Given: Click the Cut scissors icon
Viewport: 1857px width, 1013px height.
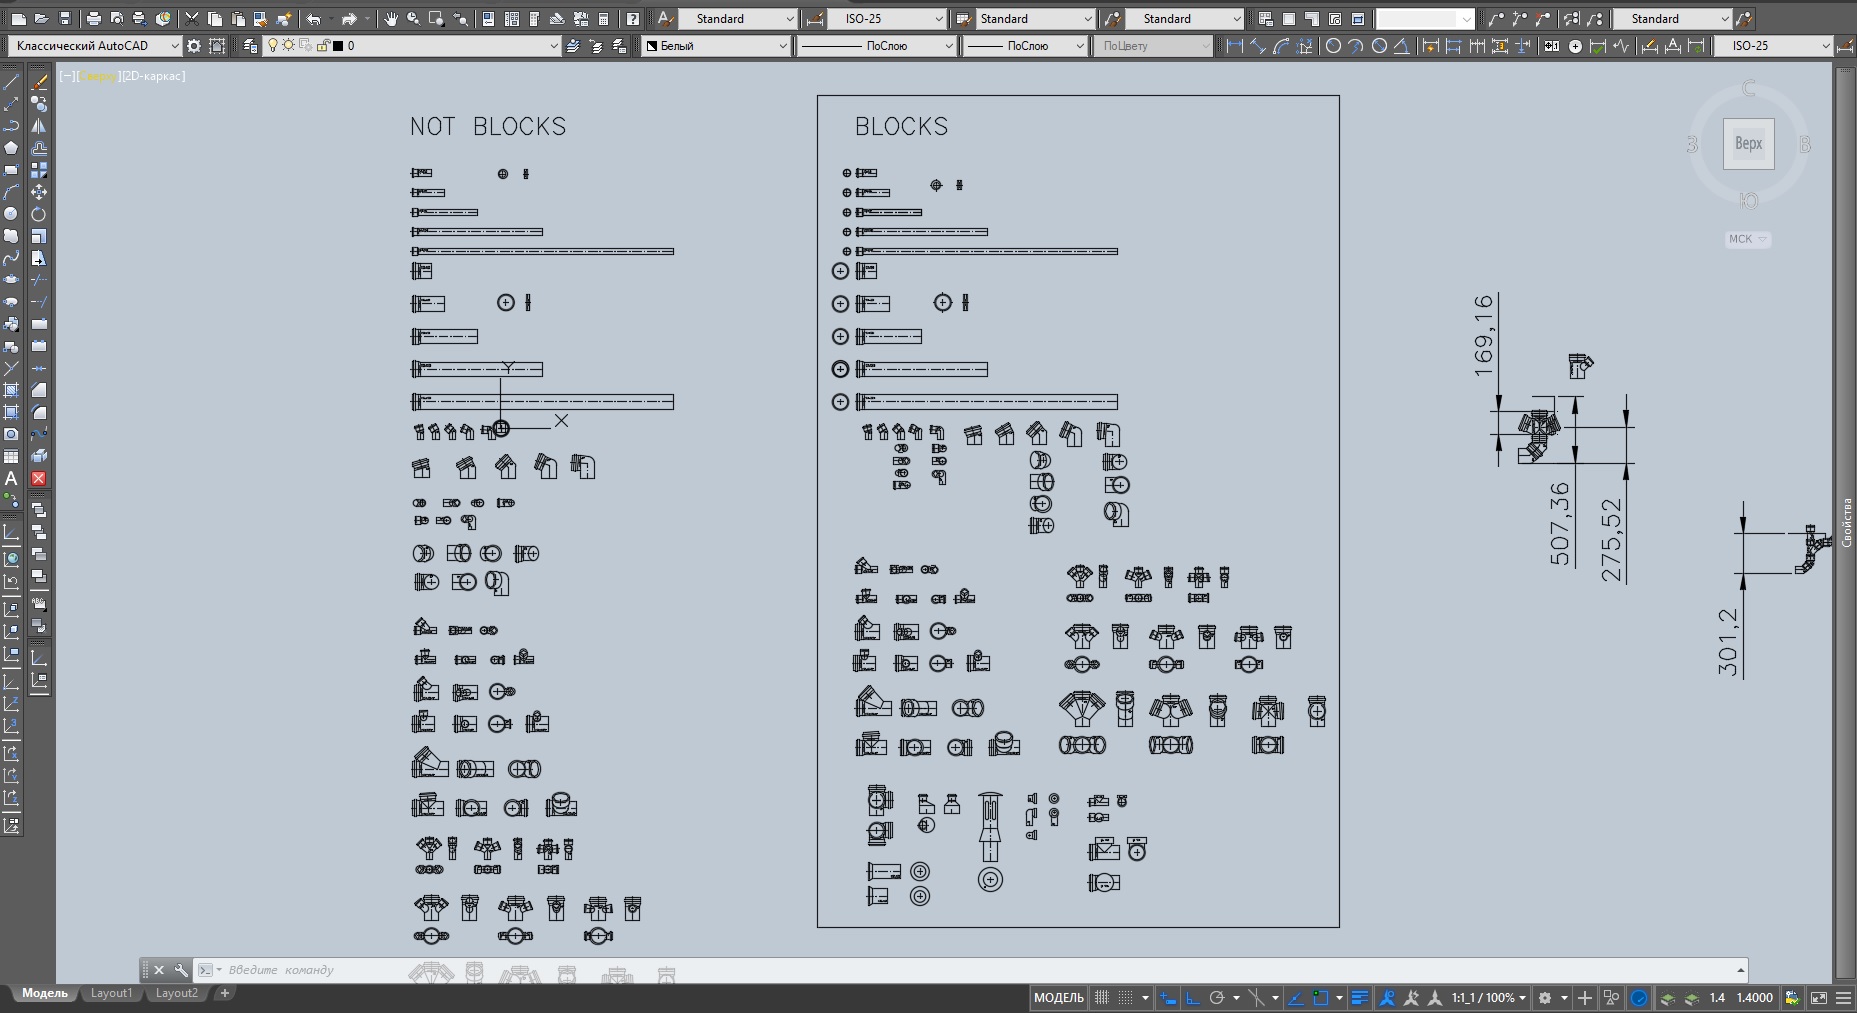Looking at the screenshot, I should 191,19.
